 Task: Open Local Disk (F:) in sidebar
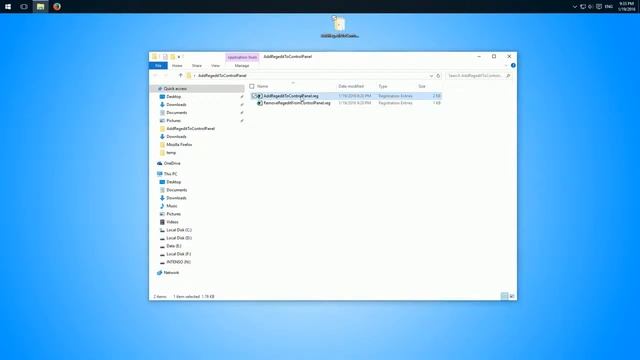click(178, 254)
